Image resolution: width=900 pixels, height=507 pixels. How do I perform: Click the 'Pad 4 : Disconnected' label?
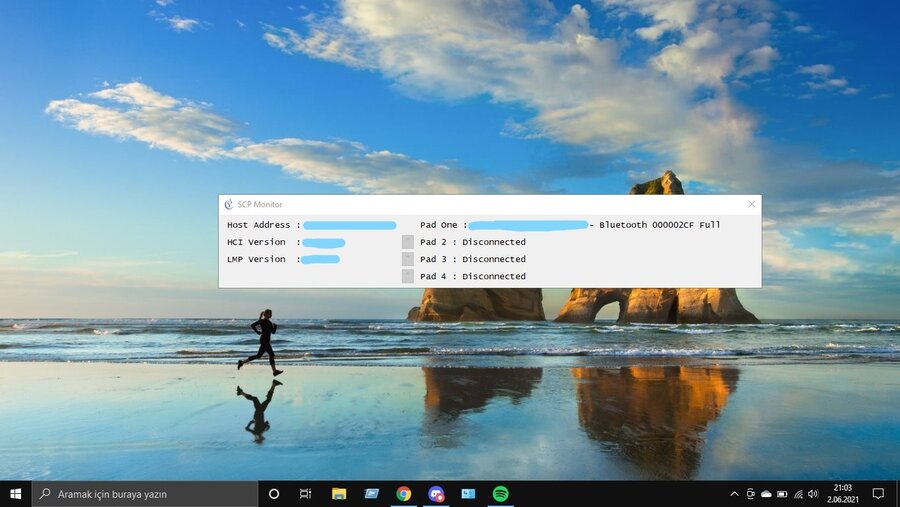473,277
